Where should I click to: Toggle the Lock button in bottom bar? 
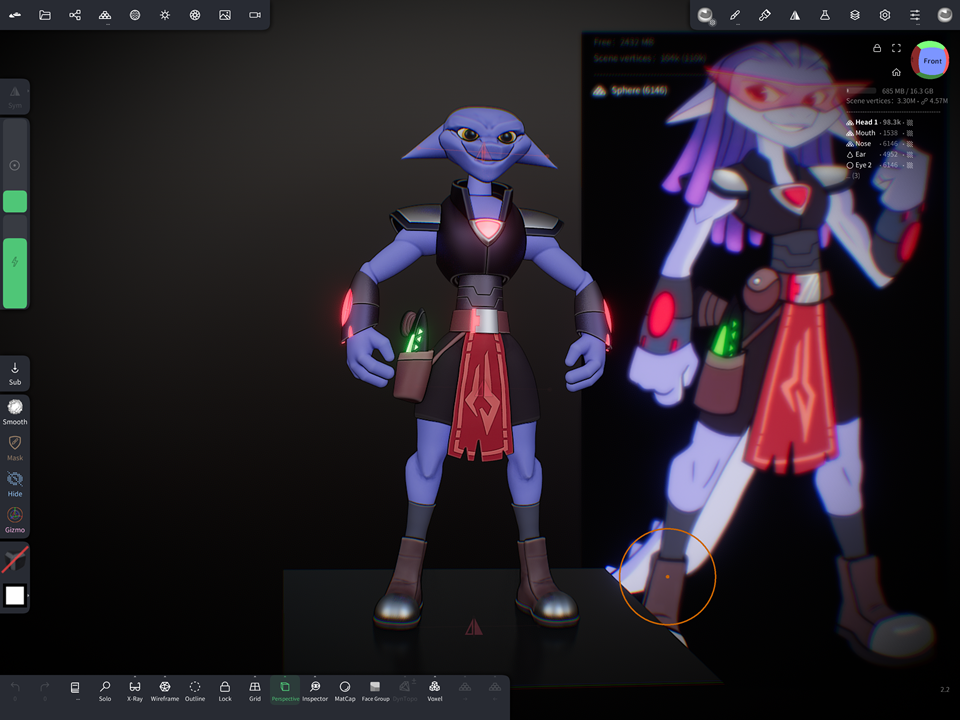coord(225,691)
